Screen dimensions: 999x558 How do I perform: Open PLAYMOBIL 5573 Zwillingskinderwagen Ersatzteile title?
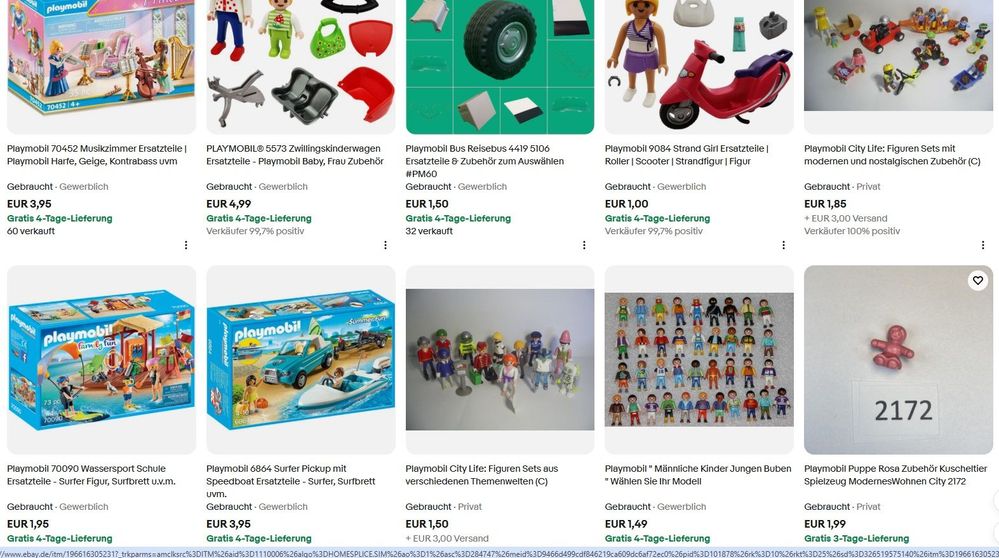pos(295,155)
